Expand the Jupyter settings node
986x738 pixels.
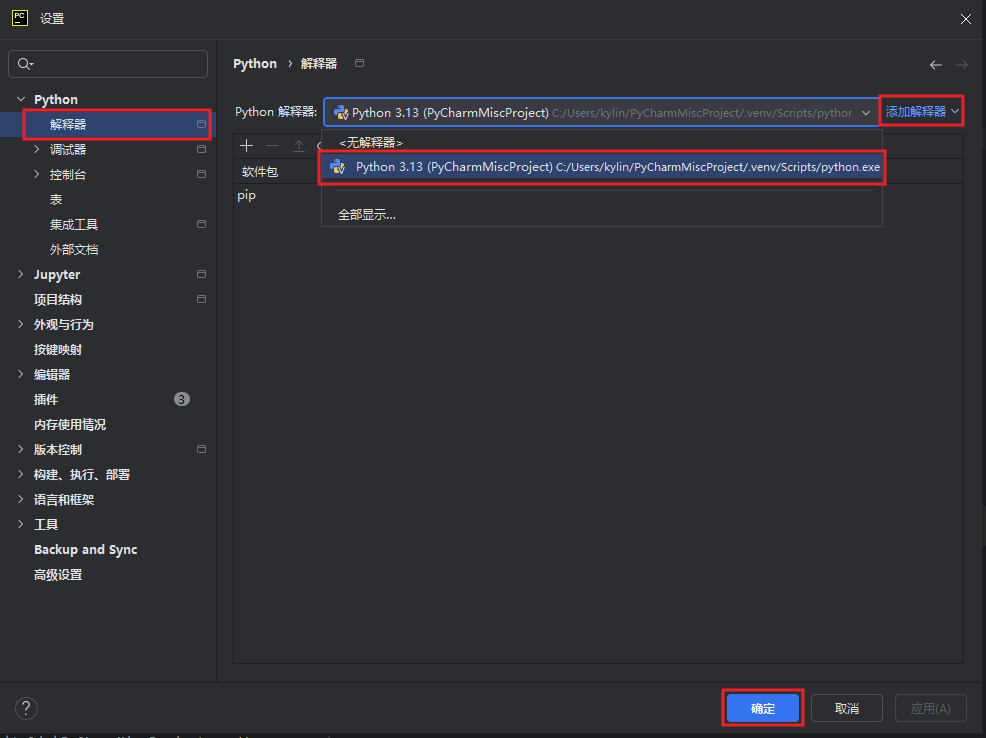pyautogui.click(x=21, y=274)
